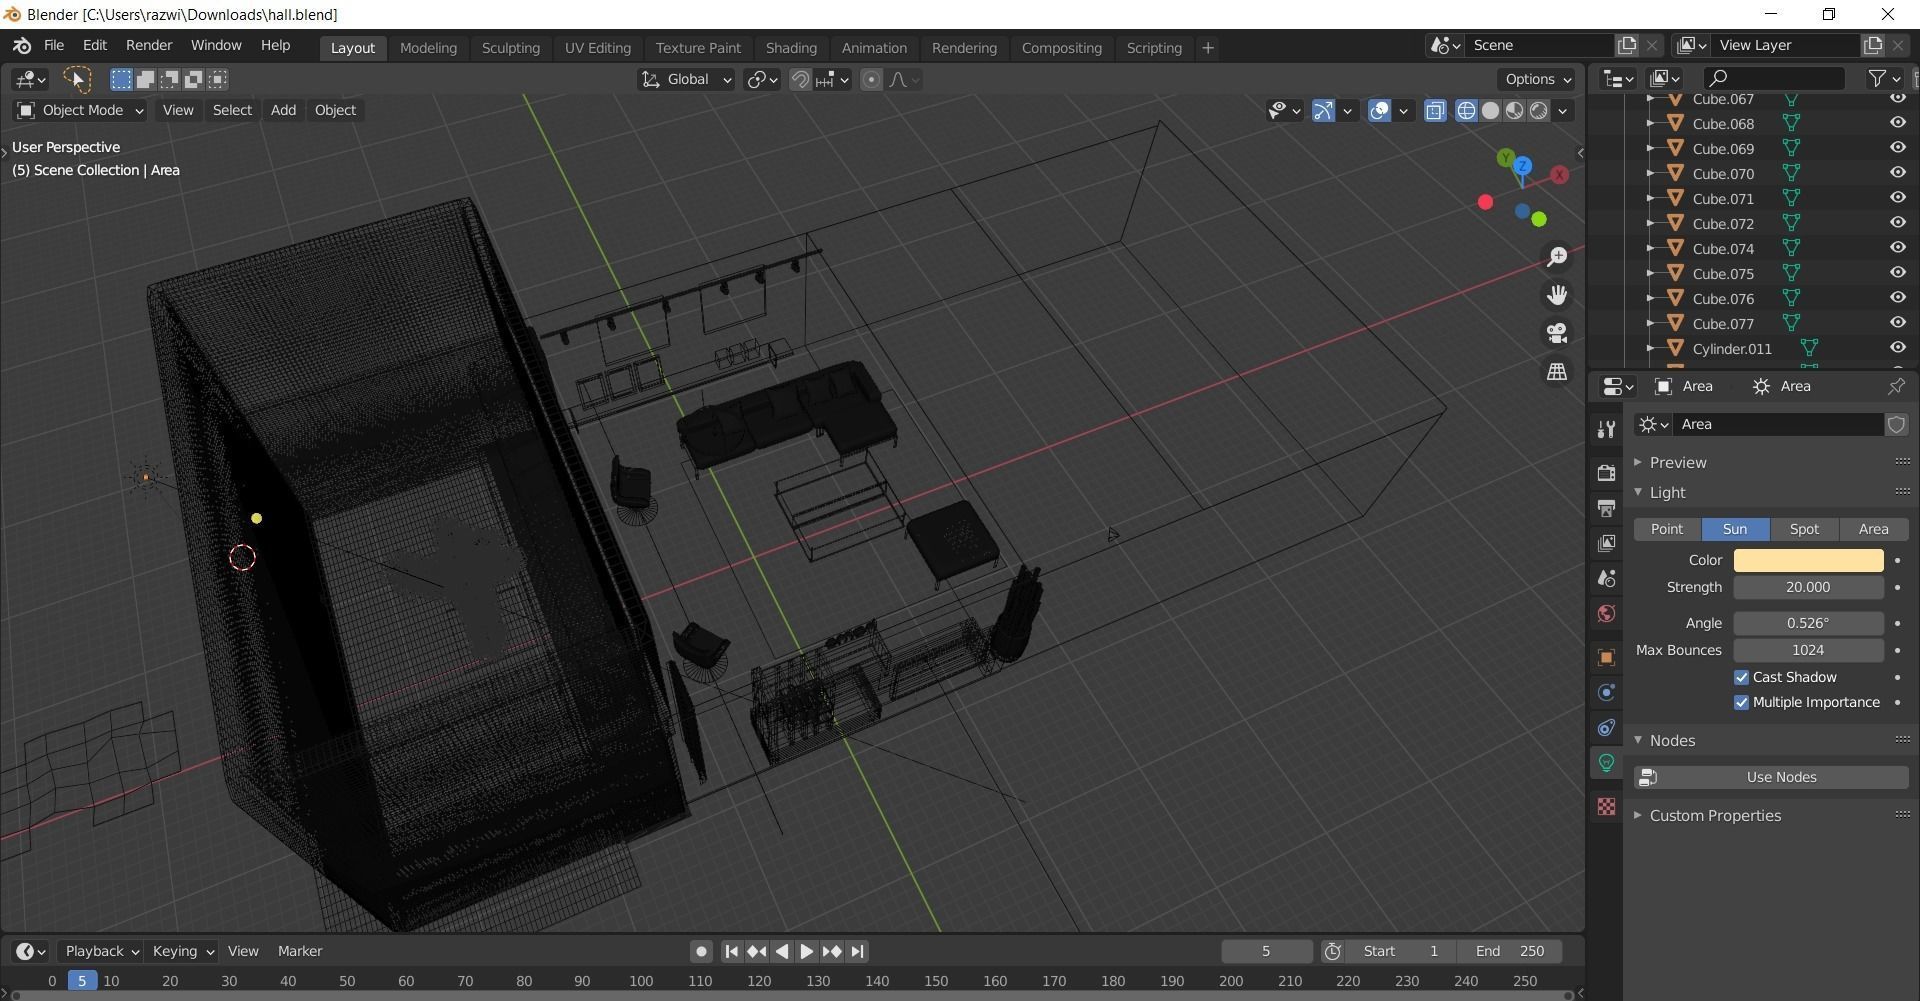Toggle viewport X-ray mode
This screenshot has width=1920, height=1001.
click(x=1435, y=111)
